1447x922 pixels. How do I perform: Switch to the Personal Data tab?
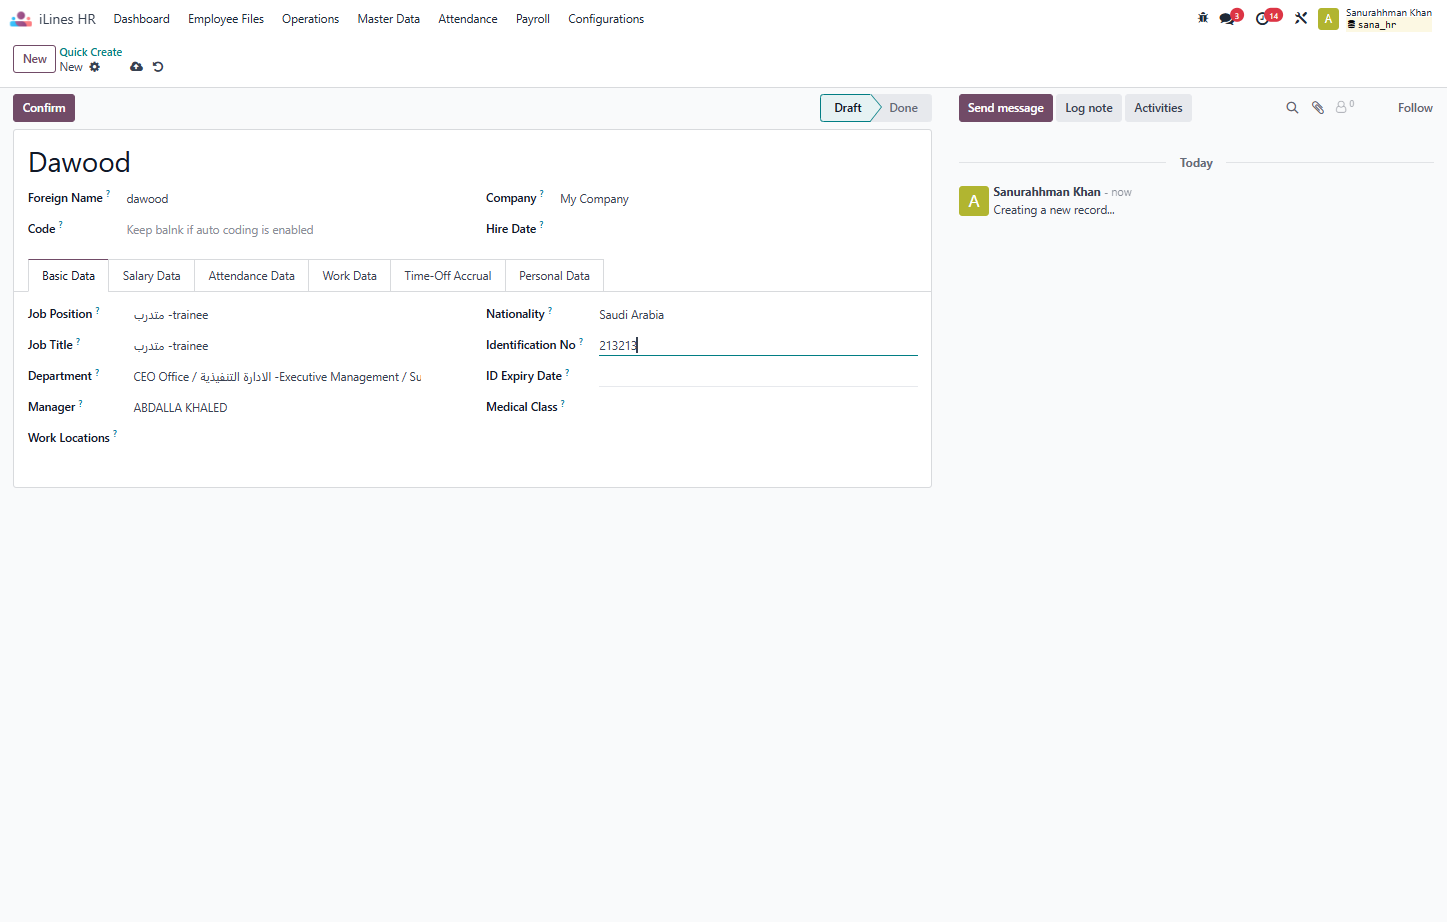pyautogui.click(x=554, y=276)
